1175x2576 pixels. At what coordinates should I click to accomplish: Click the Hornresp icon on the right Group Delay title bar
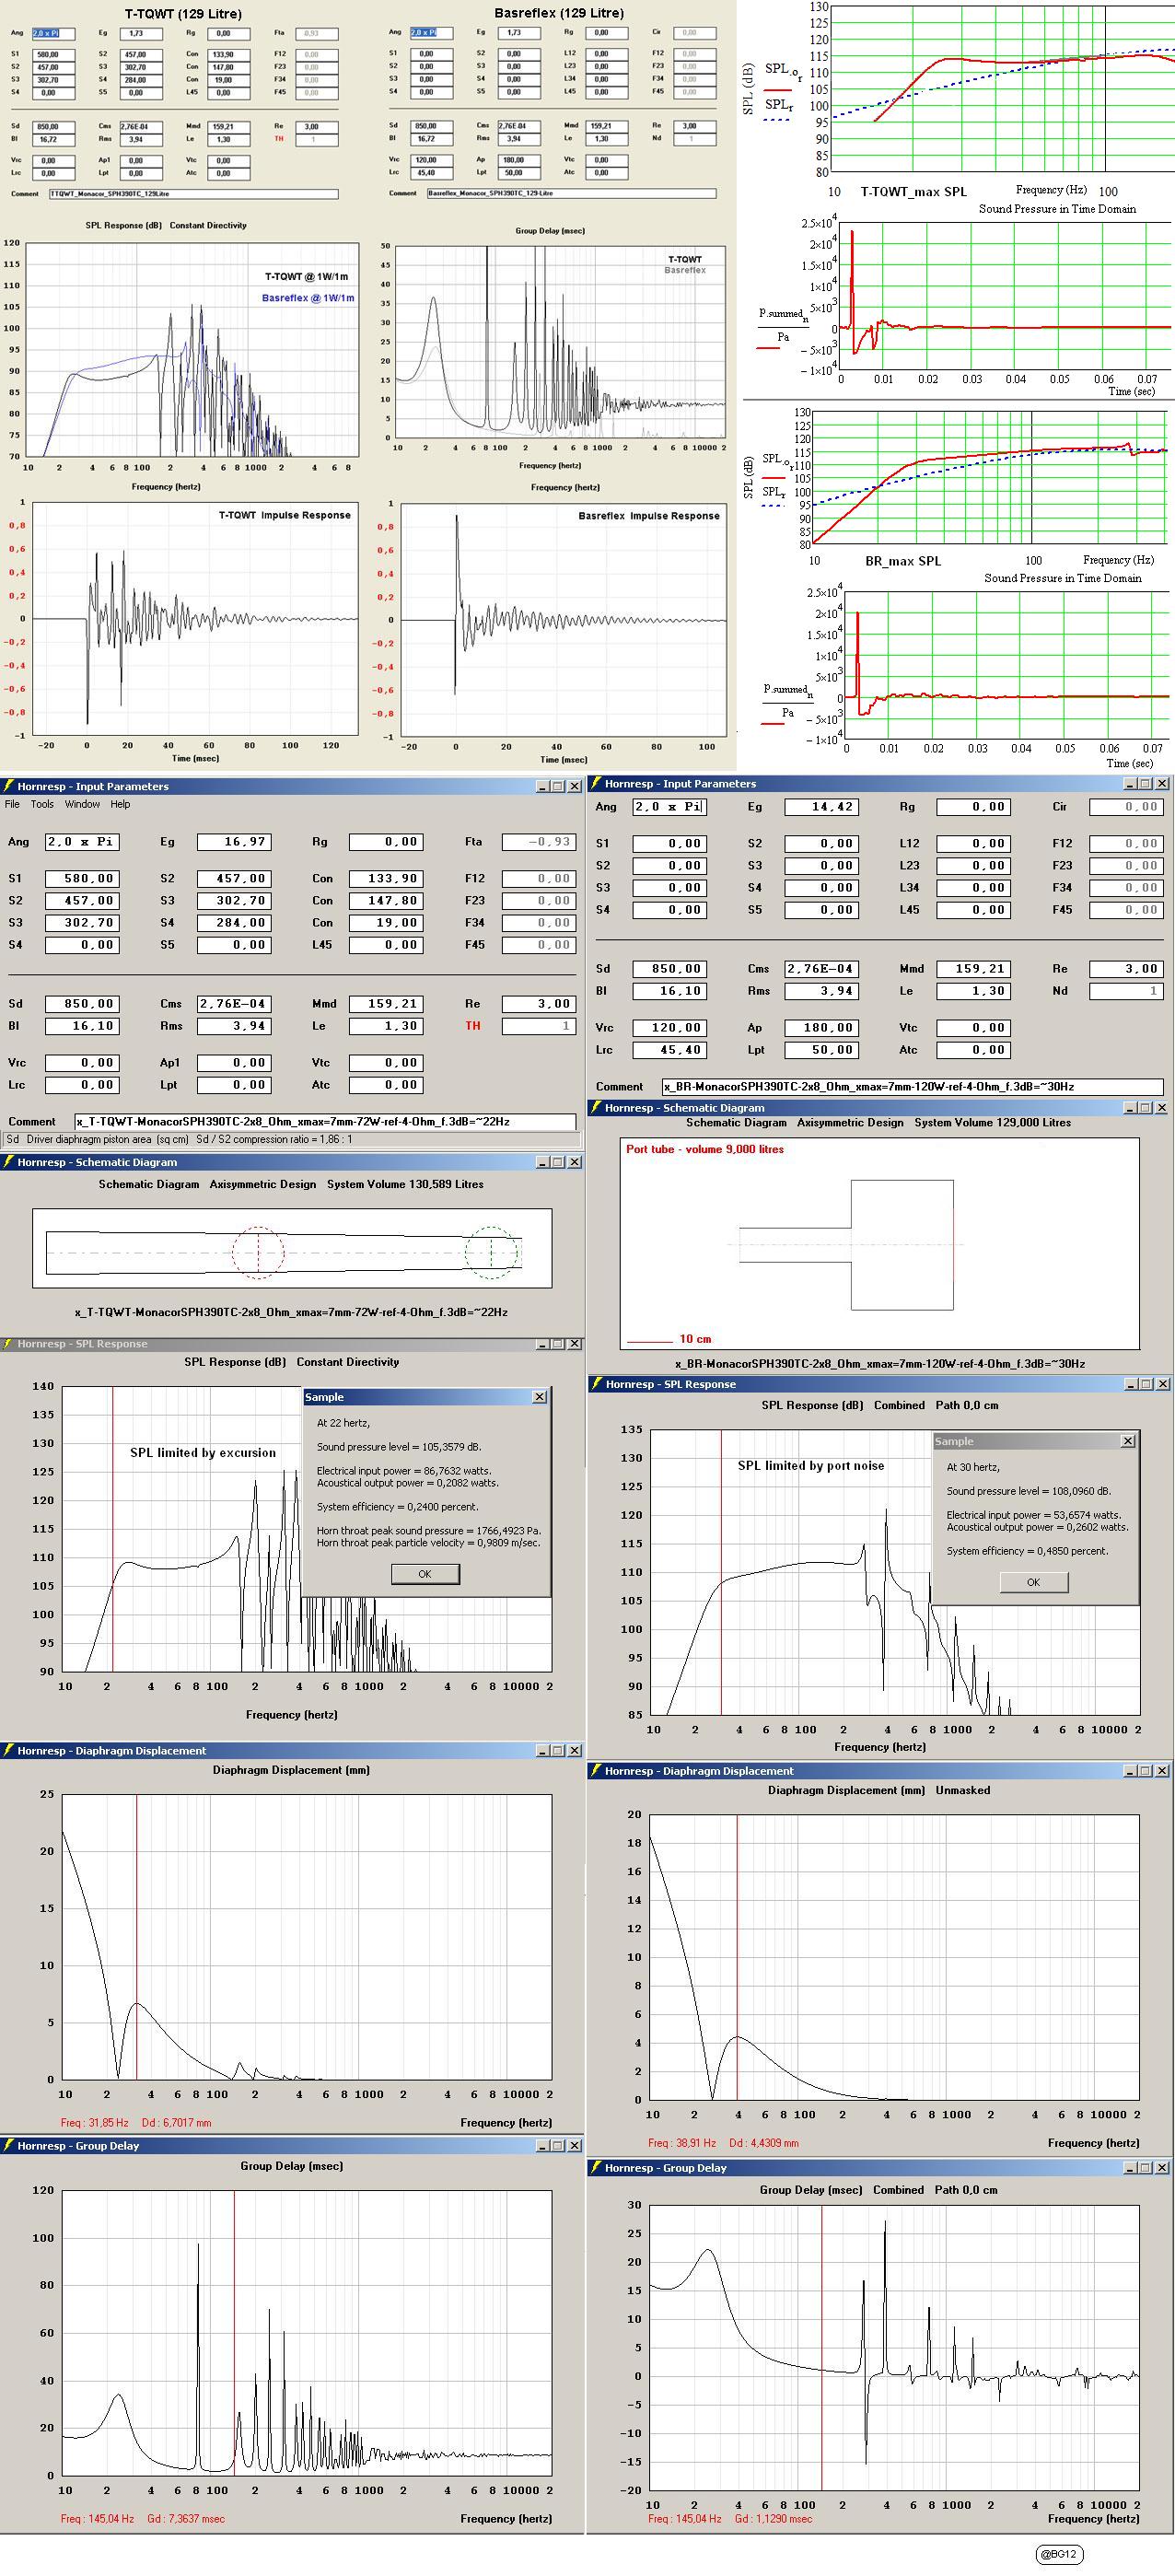pos(596,2168)
